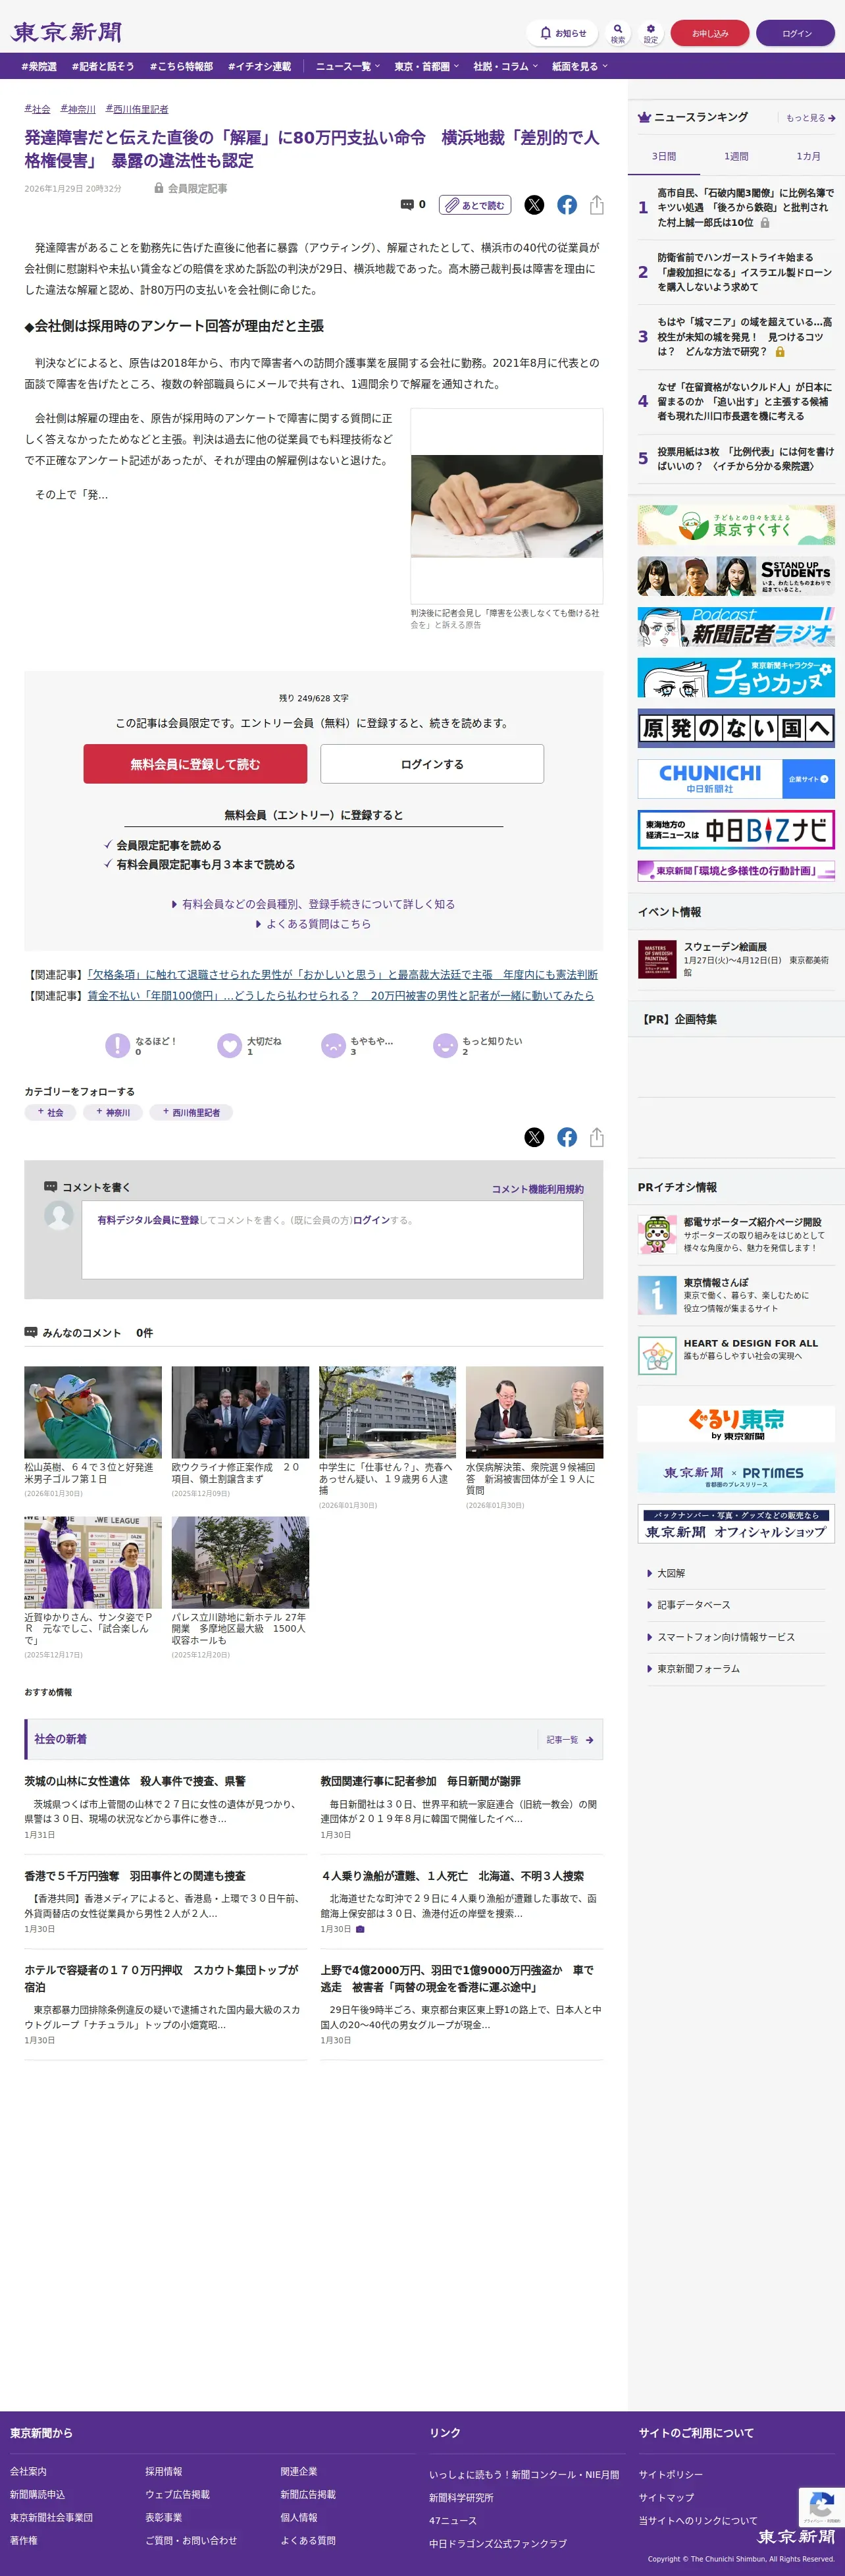This screenshot has height=2576, width=845.
Task: Follow the 社会 category
Action: pos(50,1112)
